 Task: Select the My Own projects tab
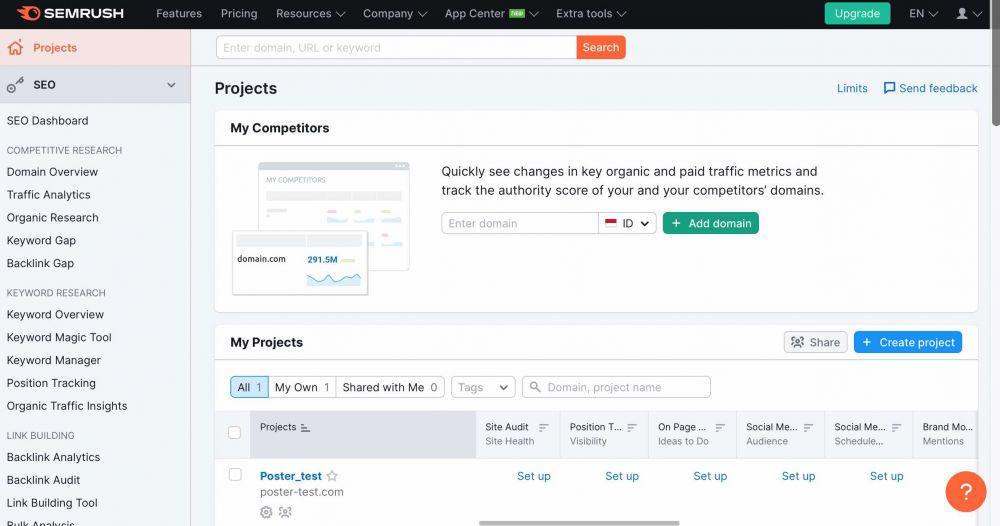(302, 387)
